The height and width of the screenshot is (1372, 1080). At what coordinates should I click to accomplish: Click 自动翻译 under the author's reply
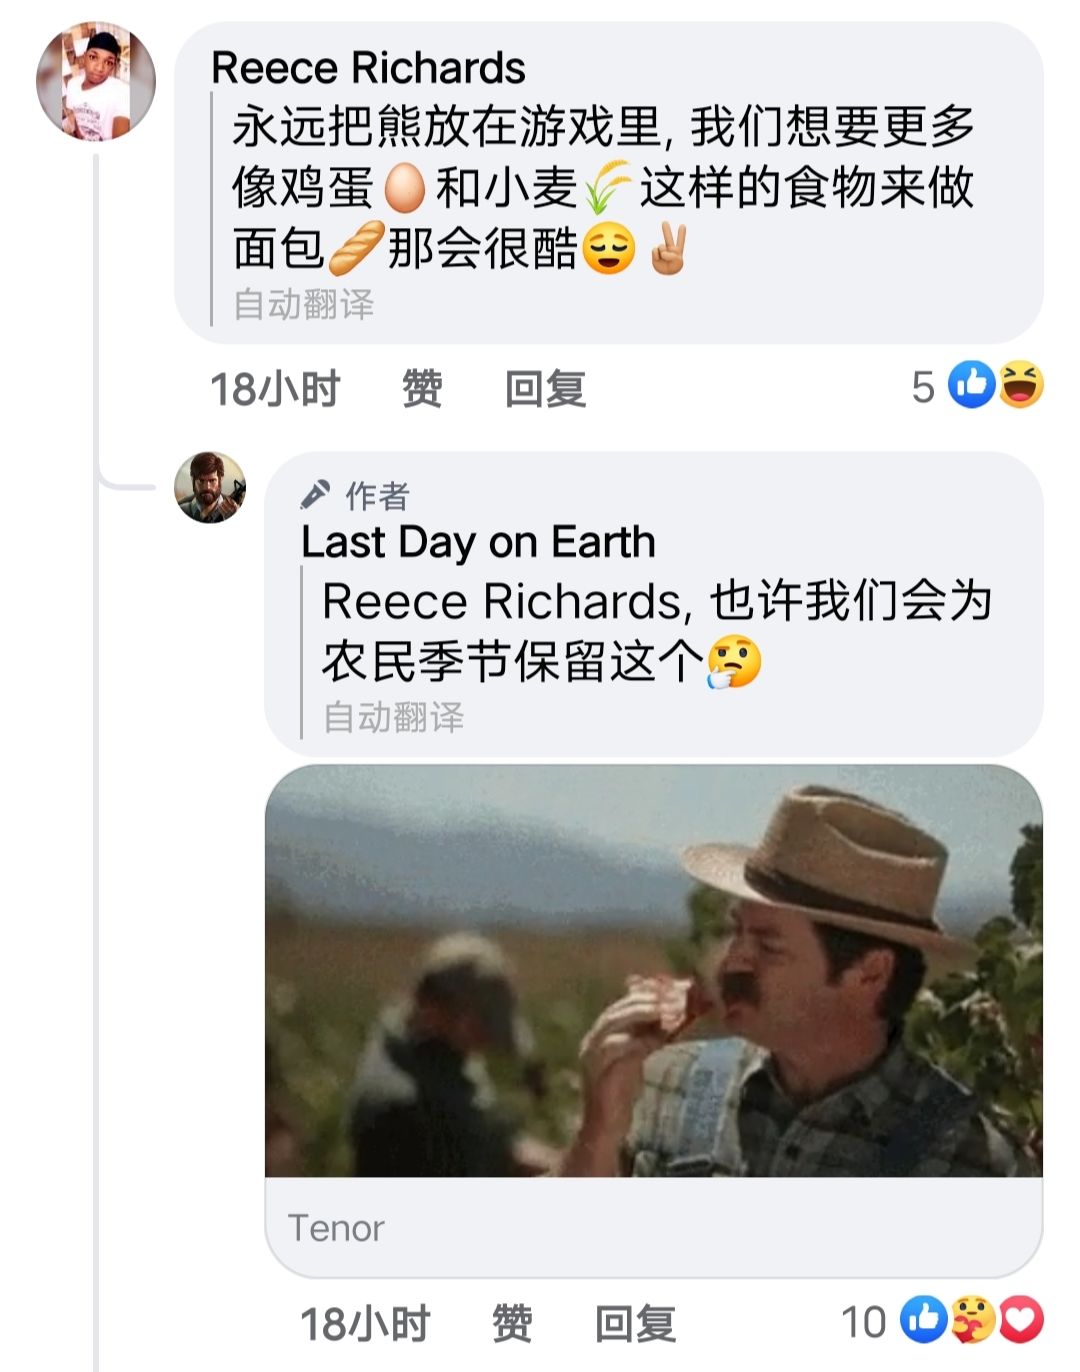click(x=394, y=717)
